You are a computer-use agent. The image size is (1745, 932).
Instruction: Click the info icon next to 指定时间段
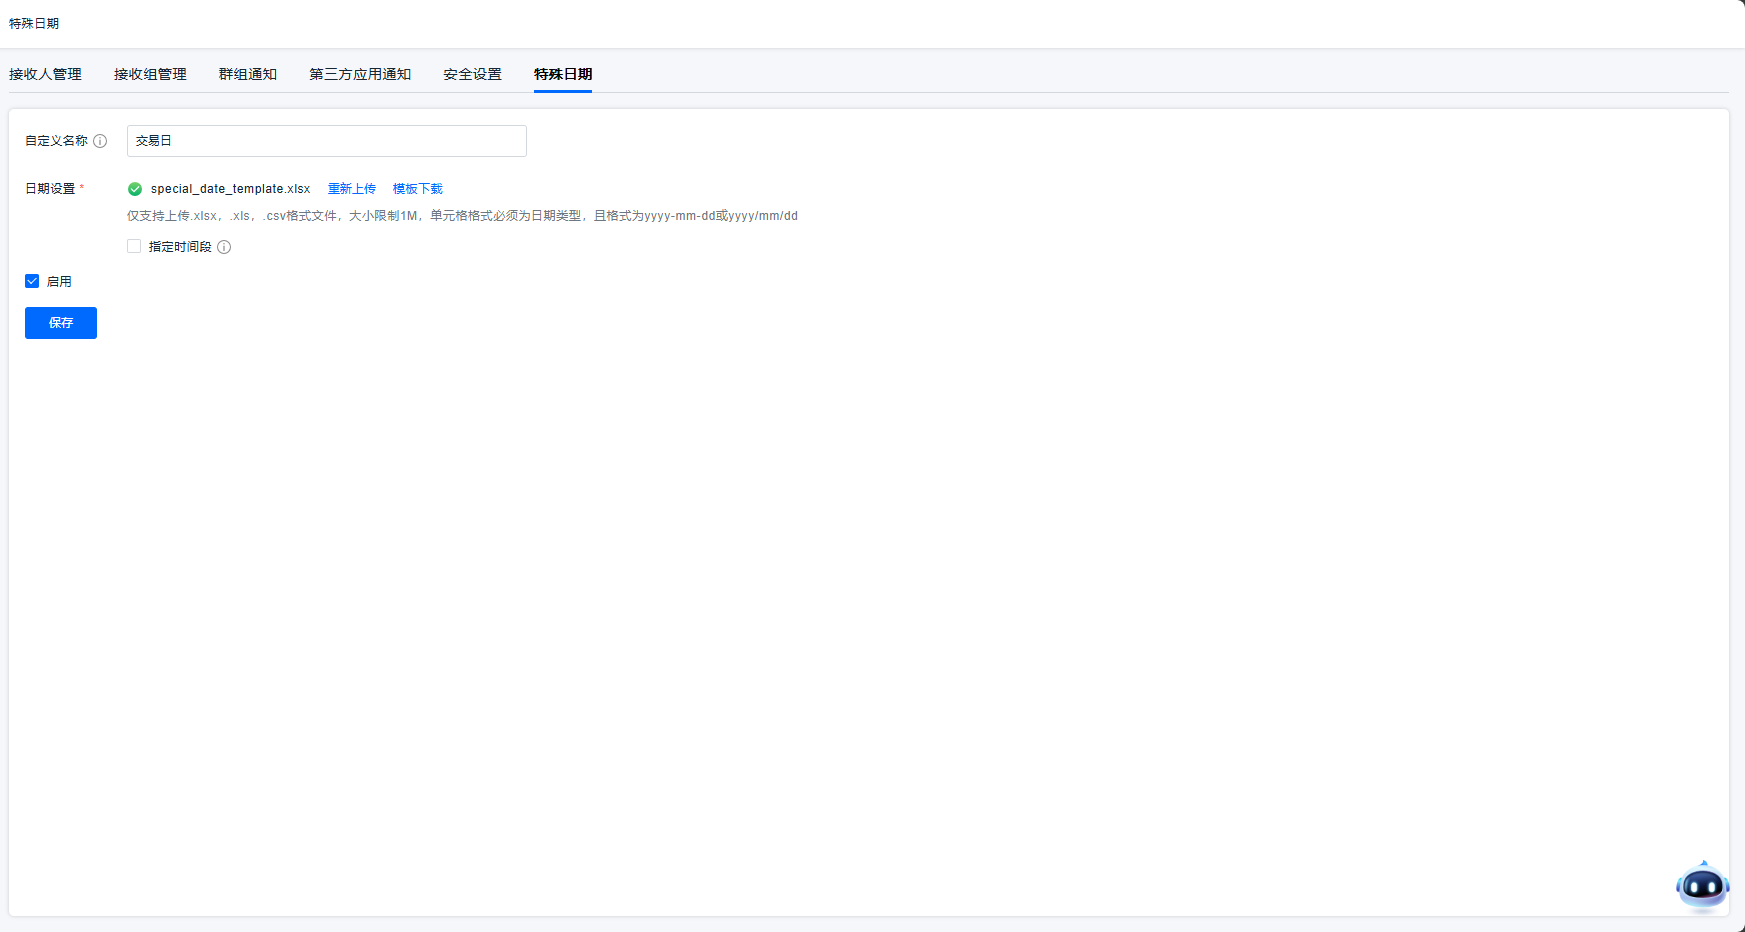224,247
